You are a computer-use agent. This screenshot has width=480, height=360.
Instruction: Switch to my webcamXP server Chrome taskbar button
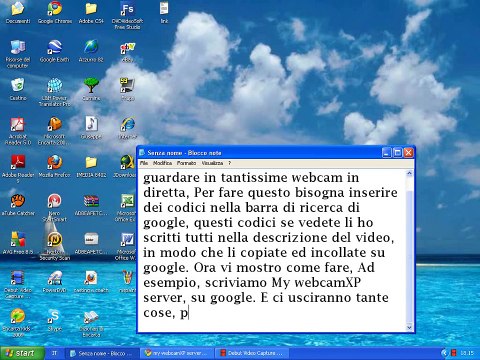(177, 353)
